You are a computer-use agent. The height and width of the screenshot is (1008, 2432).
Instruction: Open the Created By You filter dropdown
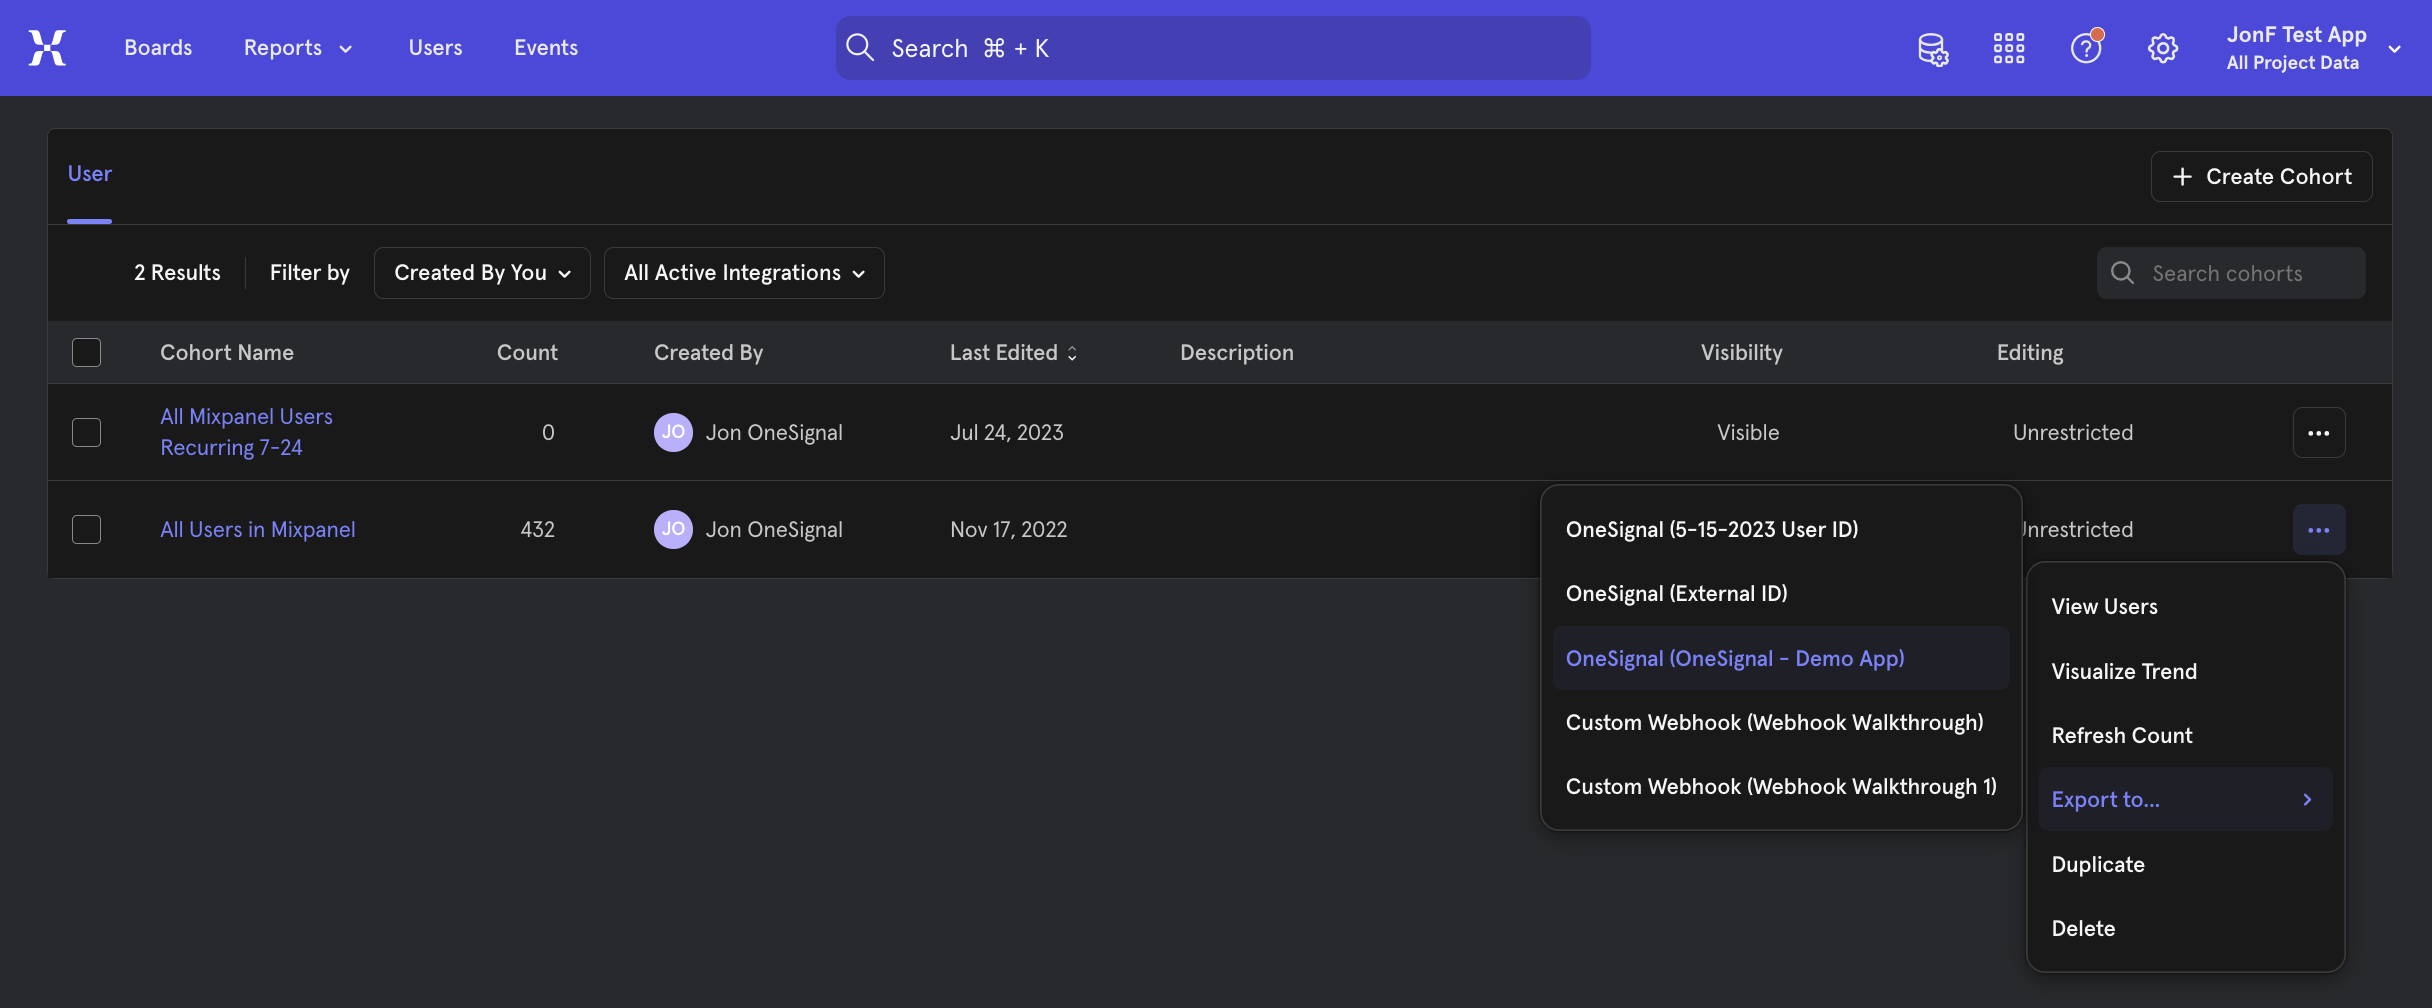click(482, 273)
